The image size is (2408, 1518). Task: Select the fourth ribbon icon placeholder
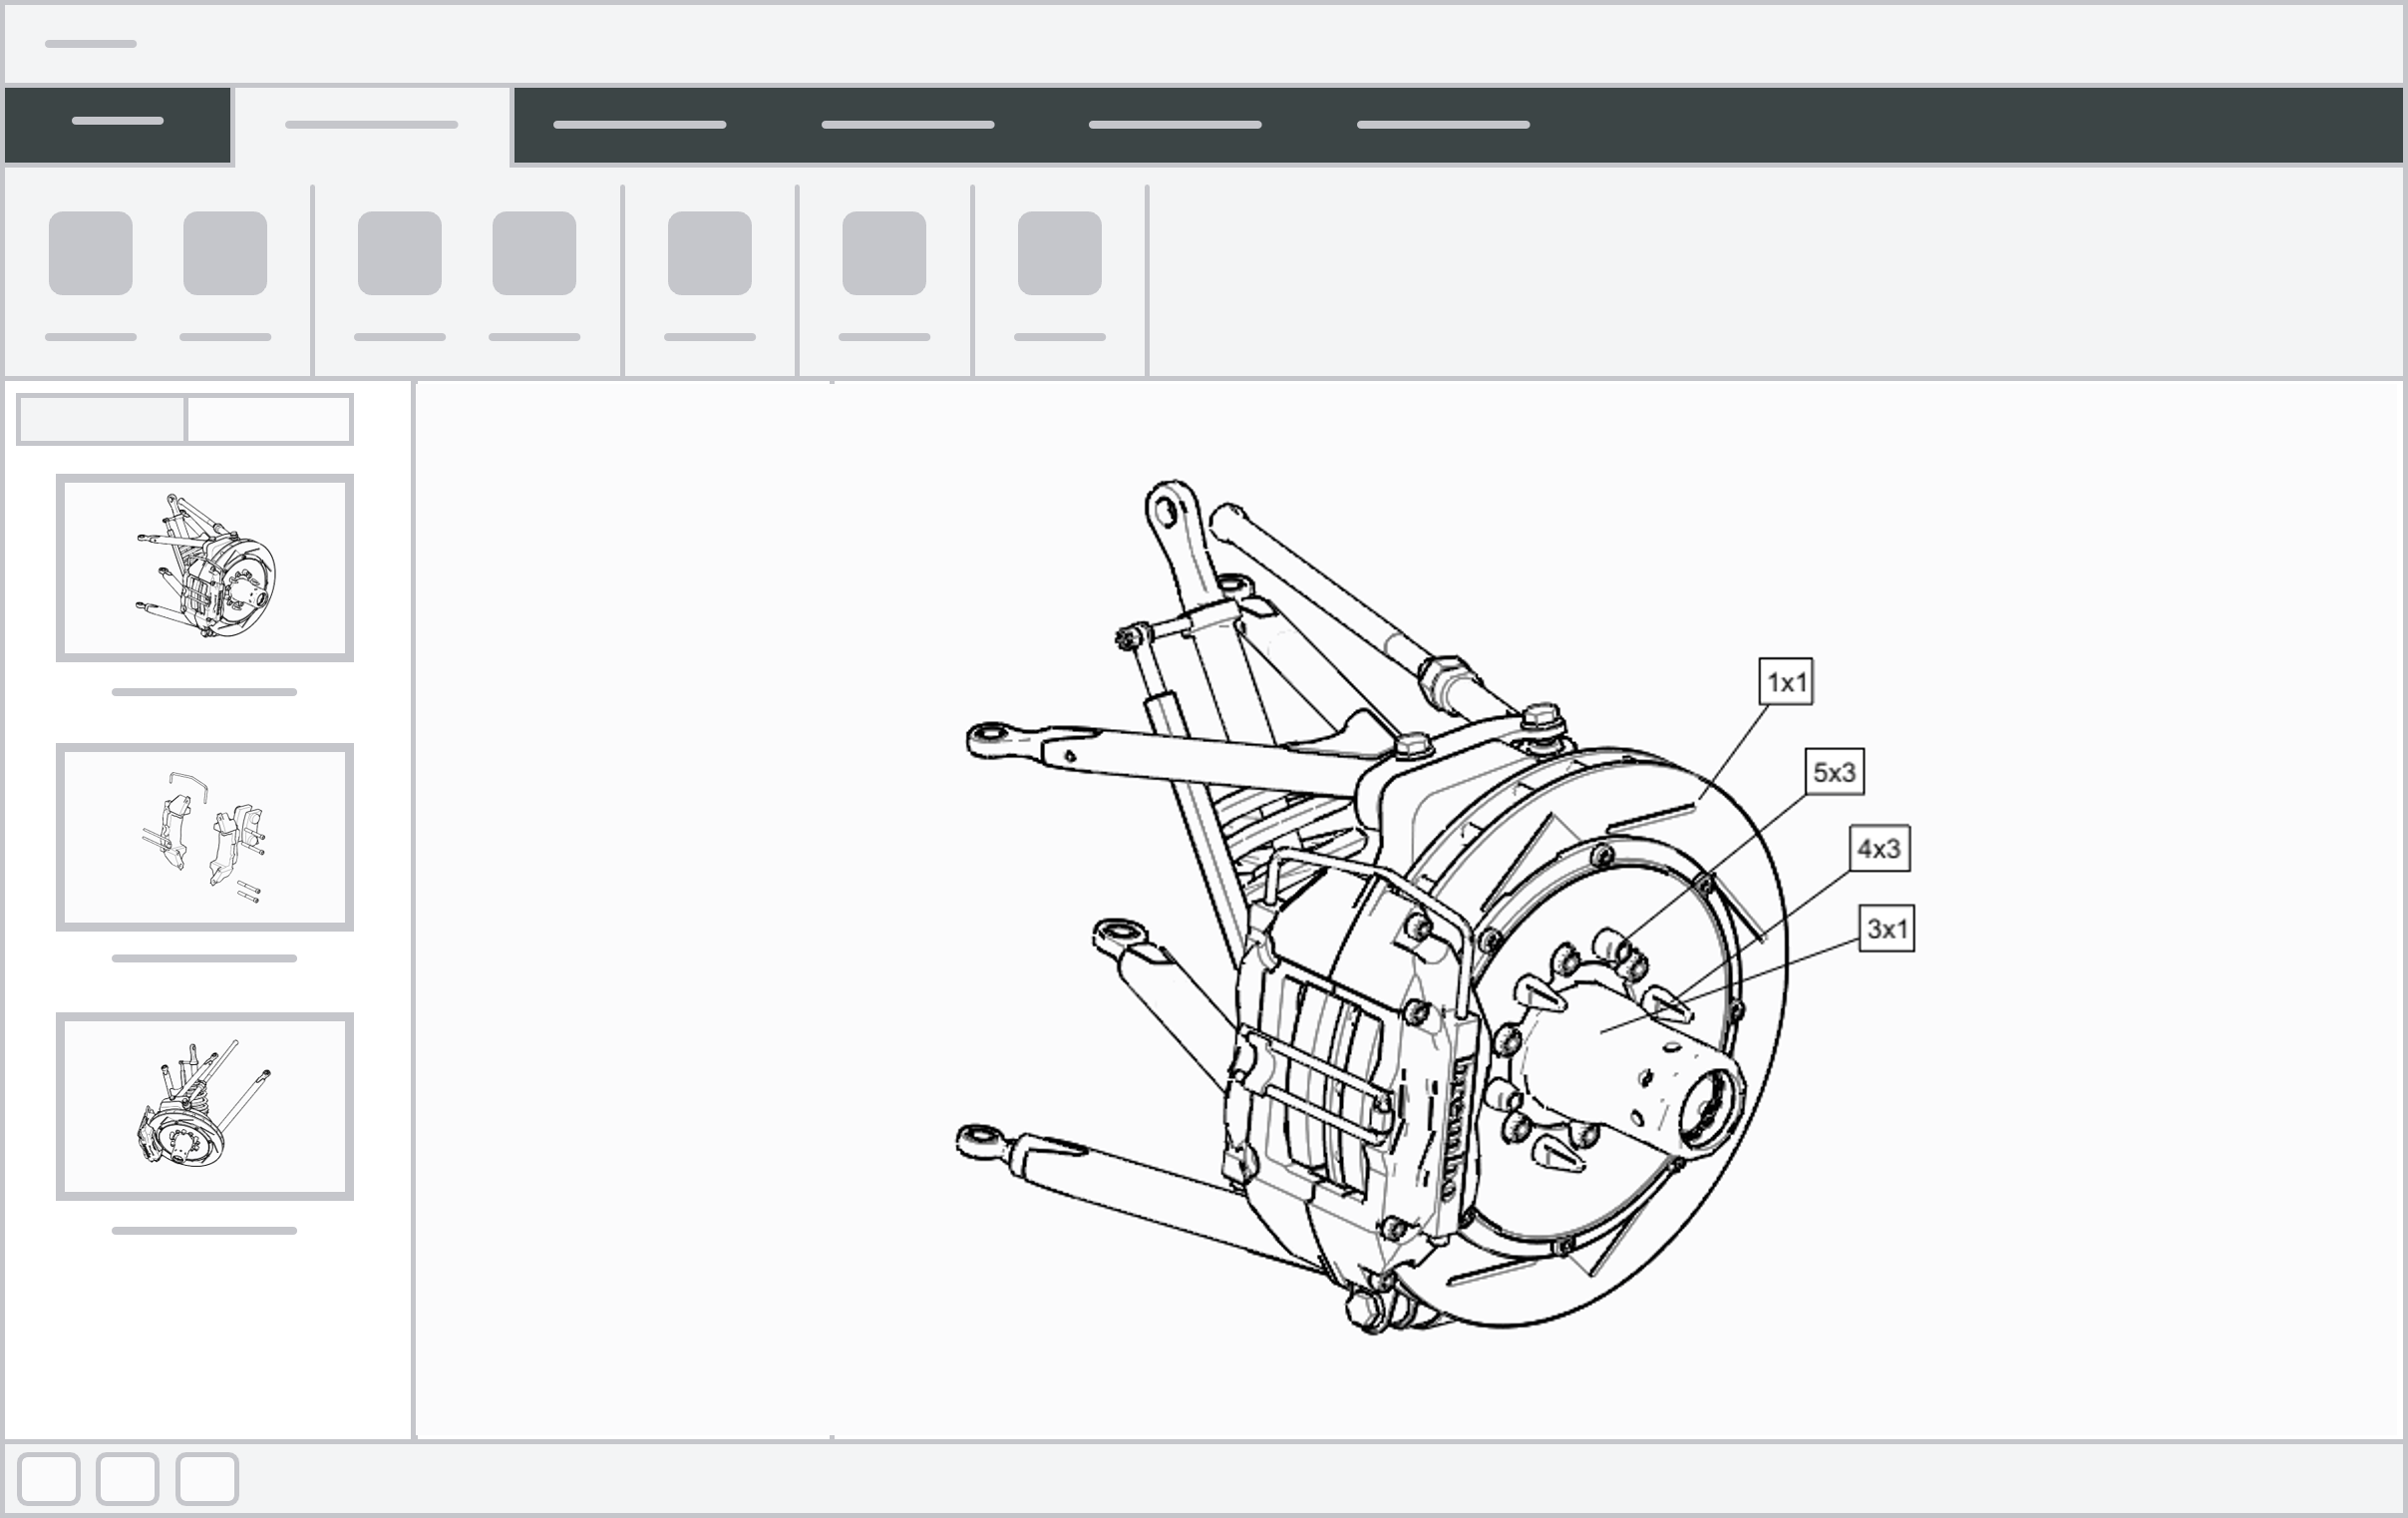tap(534, 253)
